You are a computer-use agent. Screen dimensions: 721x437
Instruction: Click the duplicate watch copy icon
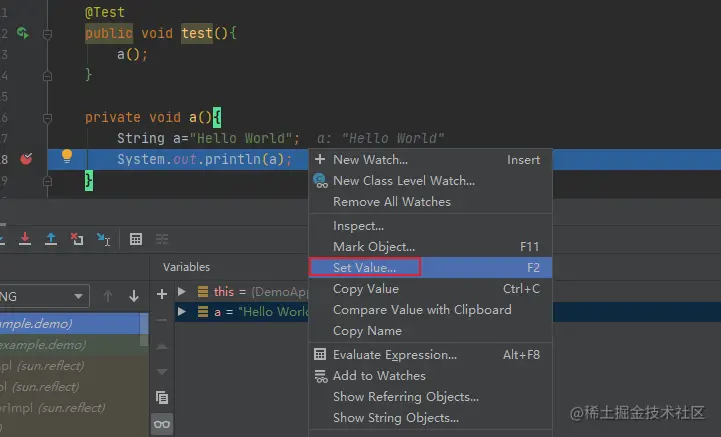(x=162, y=397)
